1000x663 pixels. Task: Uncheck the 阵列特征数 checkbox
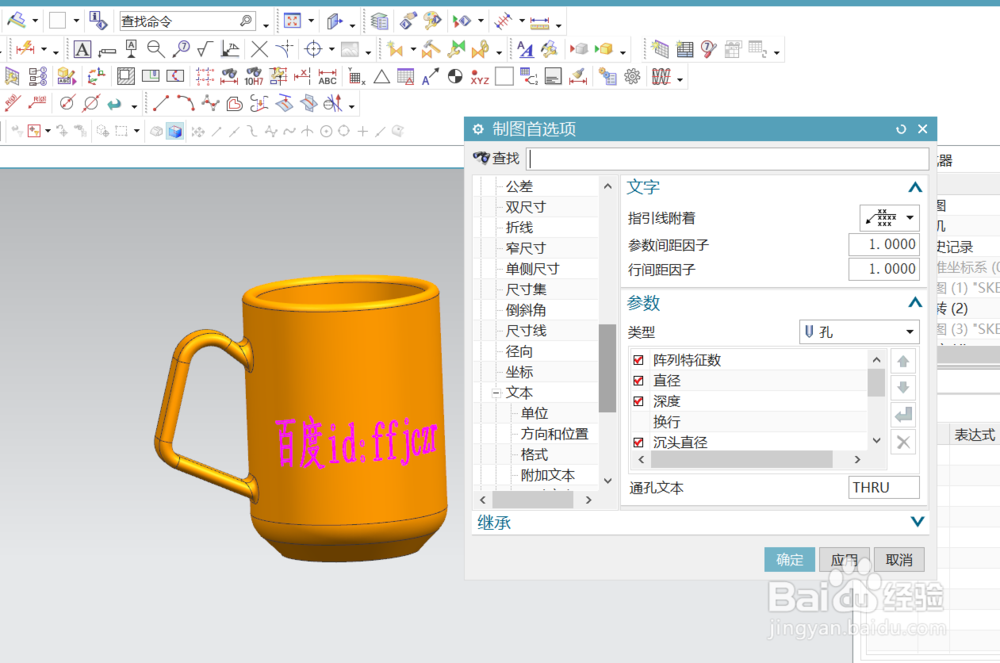tap(638, 360)
